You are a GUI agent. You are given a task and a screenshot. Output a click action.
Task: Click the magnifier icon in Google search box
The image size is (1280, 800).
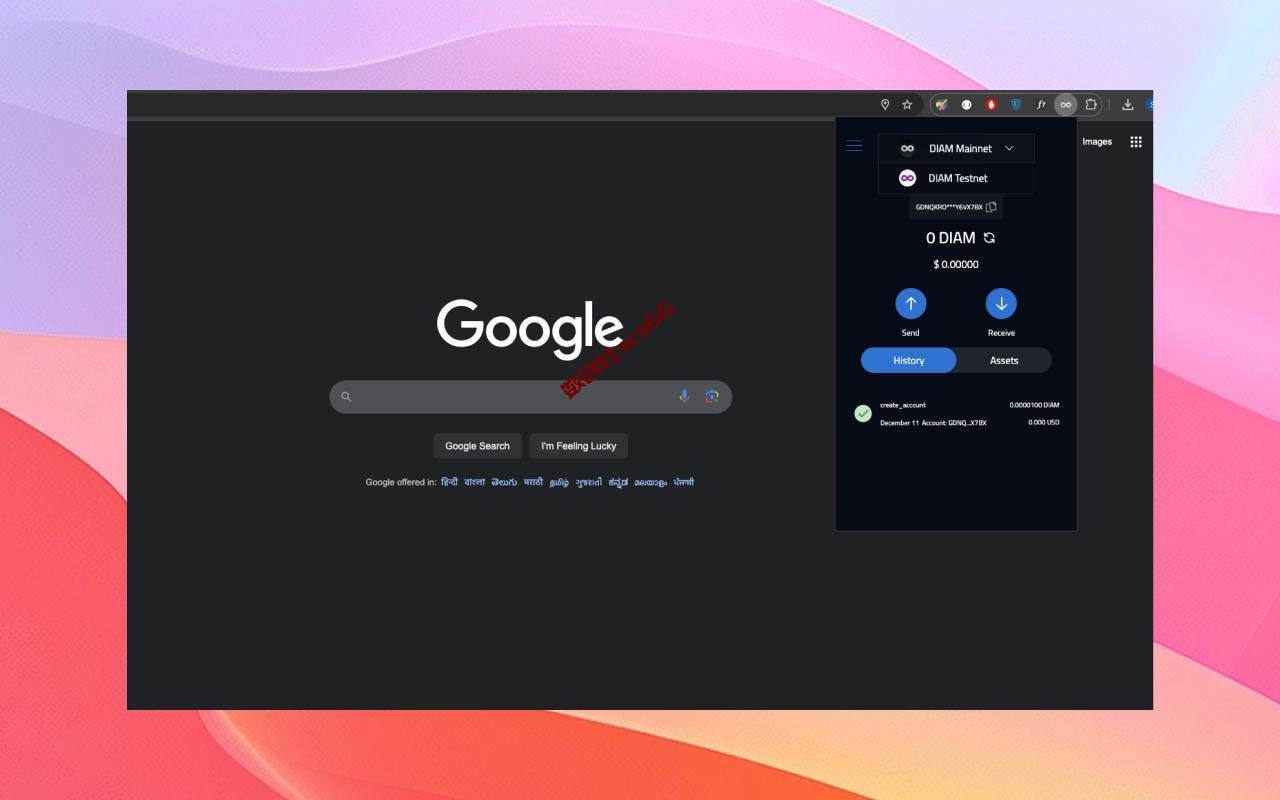pyautogui.click(x=346, y=397)
